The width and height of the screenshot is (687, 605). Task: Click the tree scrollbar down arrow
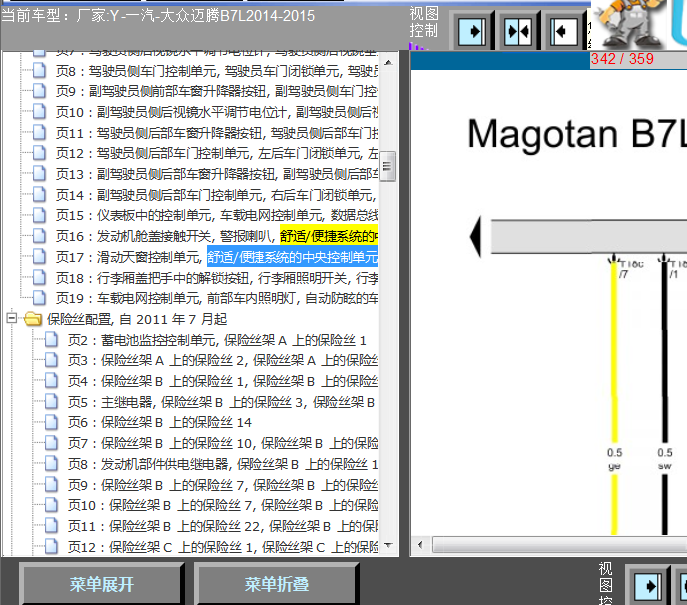coord(388,545)
